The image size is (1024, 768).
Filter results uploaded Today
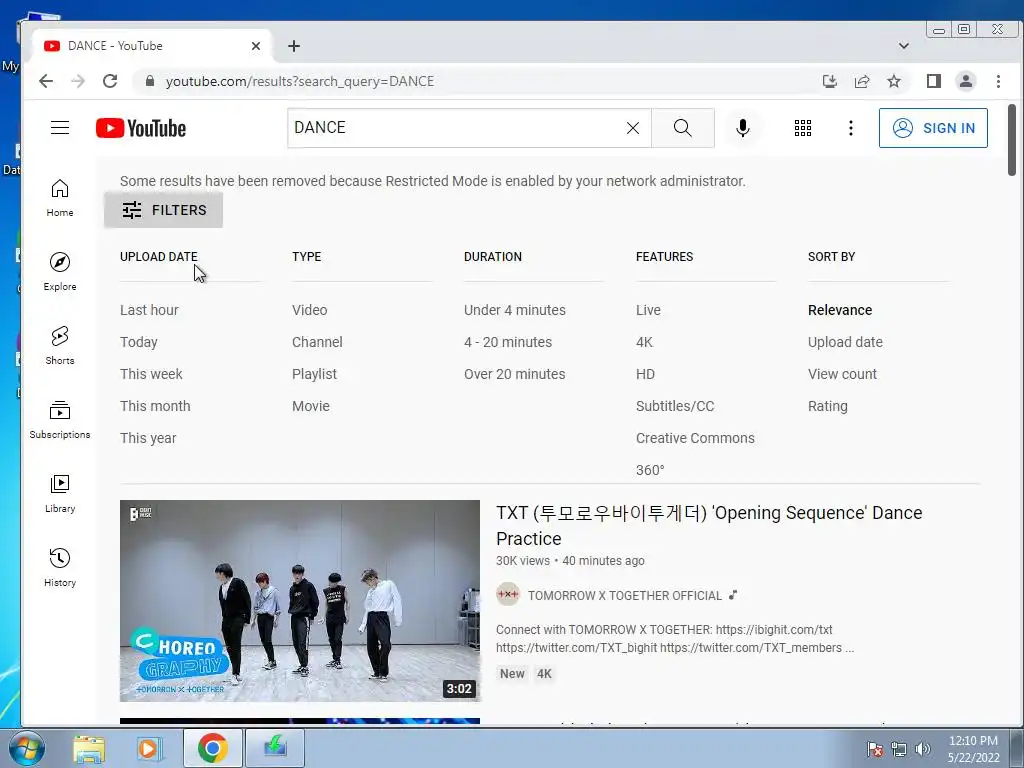[x=138, y=342]
